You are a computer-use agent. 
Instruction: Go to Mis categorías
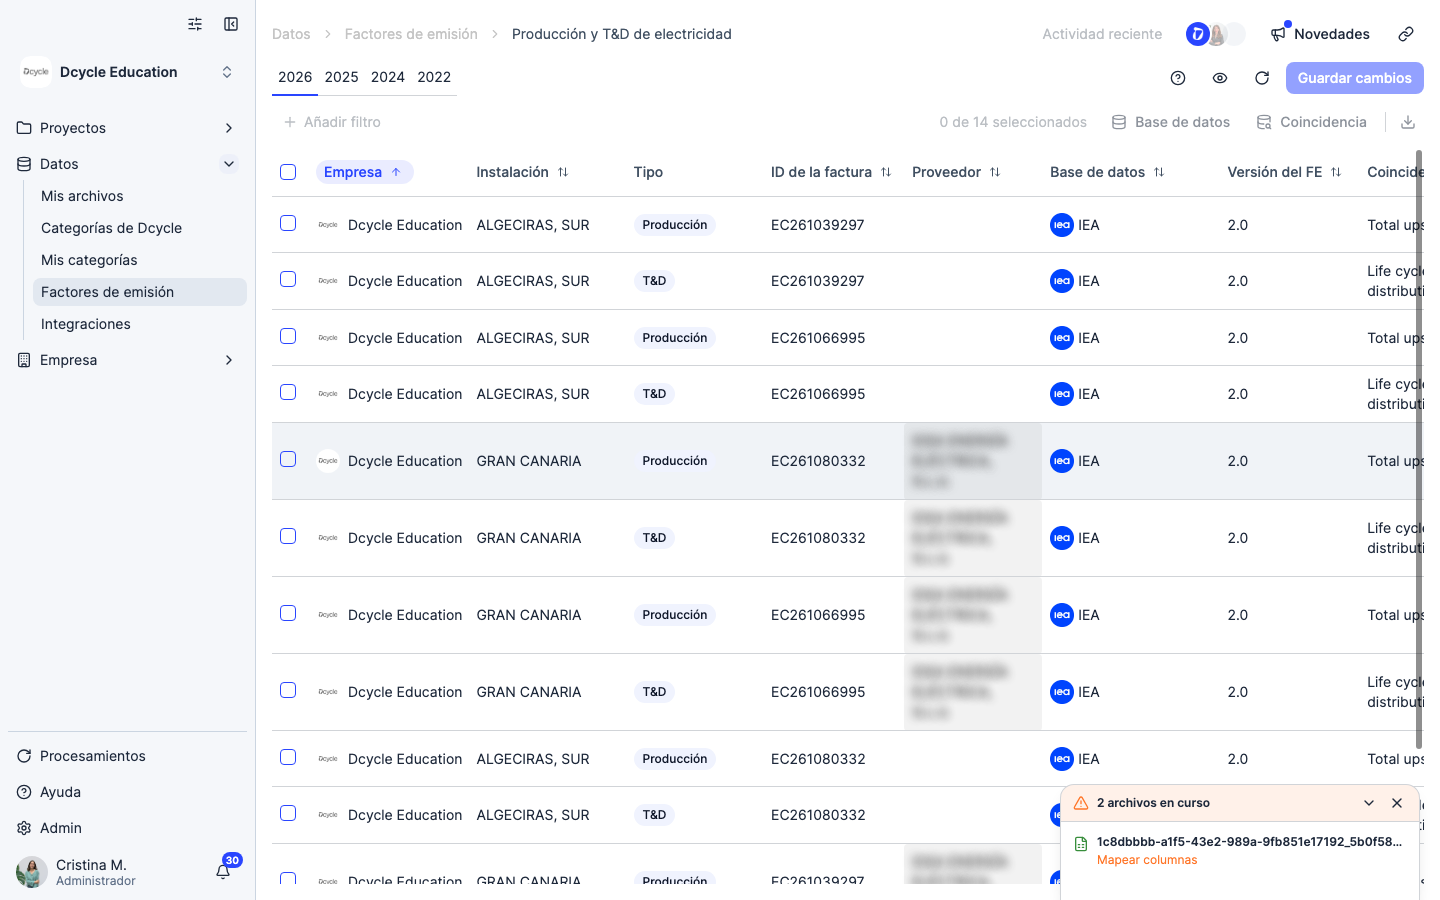pos(140,260)
